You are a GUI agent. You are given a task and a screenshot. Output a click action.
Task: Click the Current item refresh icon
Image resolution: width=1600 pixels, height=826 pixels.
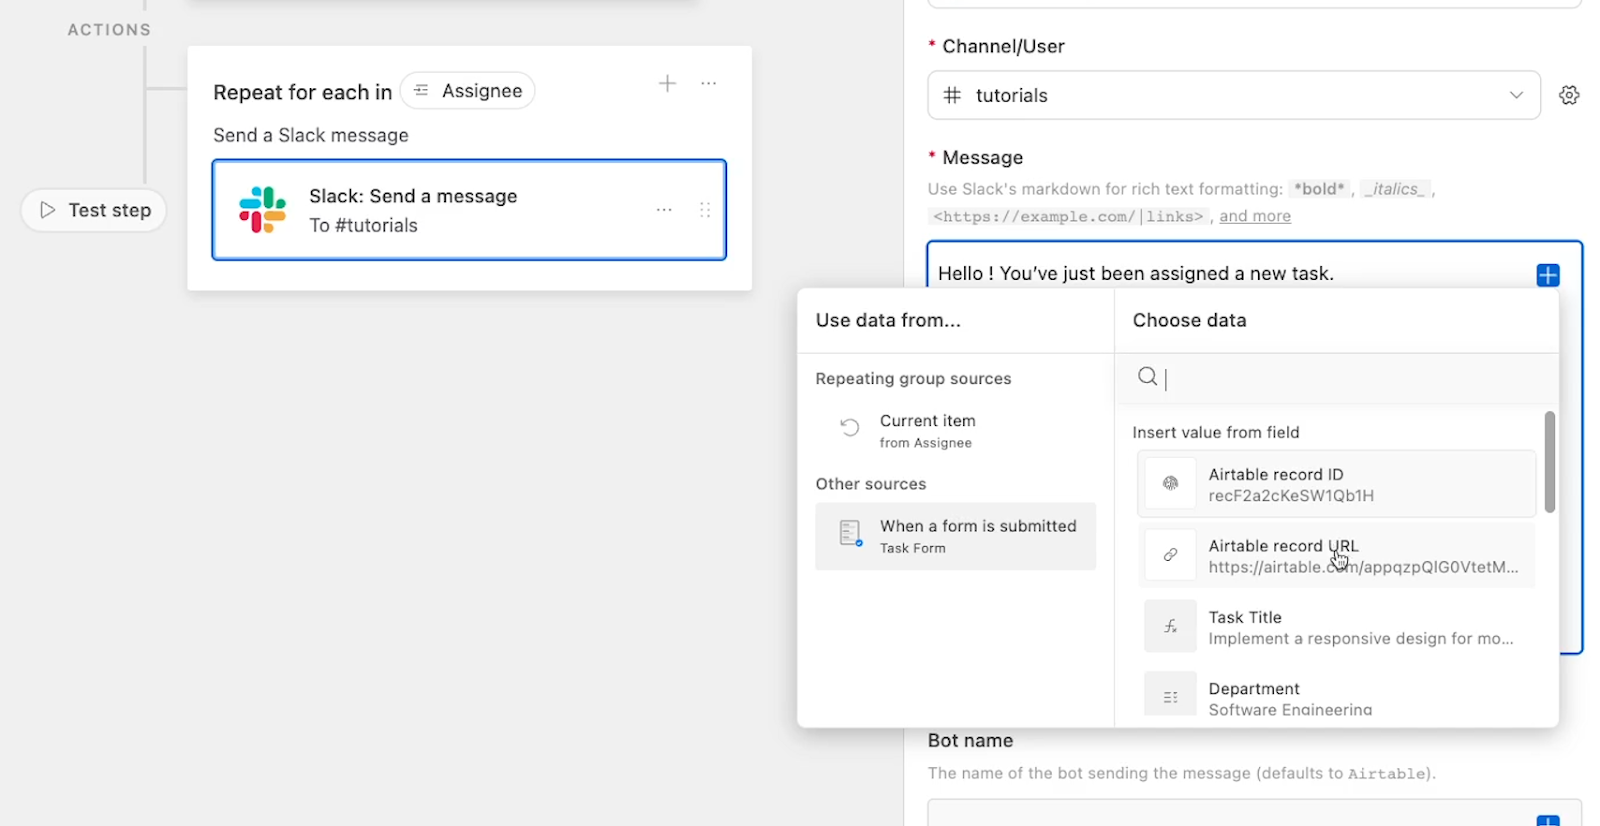(x=850, y=428)
